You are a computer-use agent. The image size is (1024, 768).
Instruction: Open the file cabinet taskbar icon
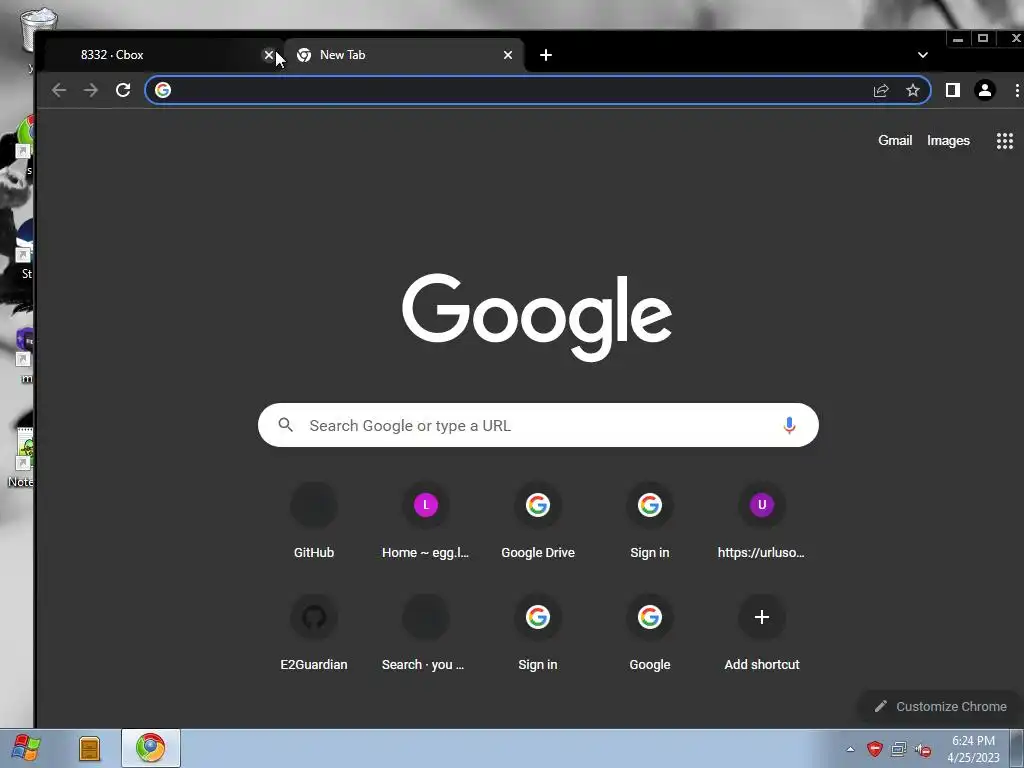click(89, 748)
